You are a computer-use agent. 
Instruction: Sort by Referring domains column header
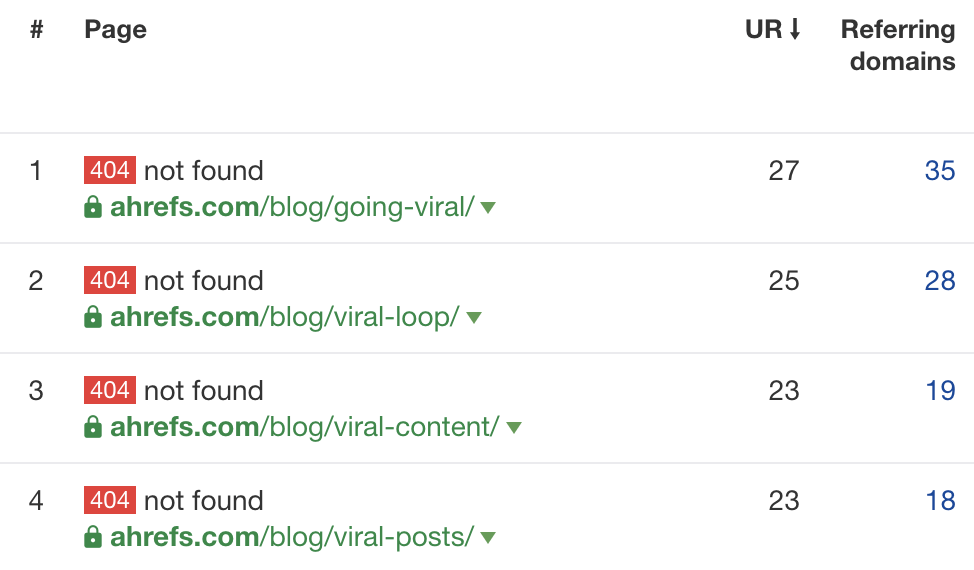pyautogui.click(x=898, y=46)
